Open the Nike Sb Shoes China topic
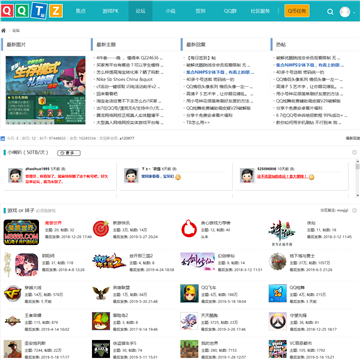Viewport: 360px width, 360px height. (x=125, y=79)
